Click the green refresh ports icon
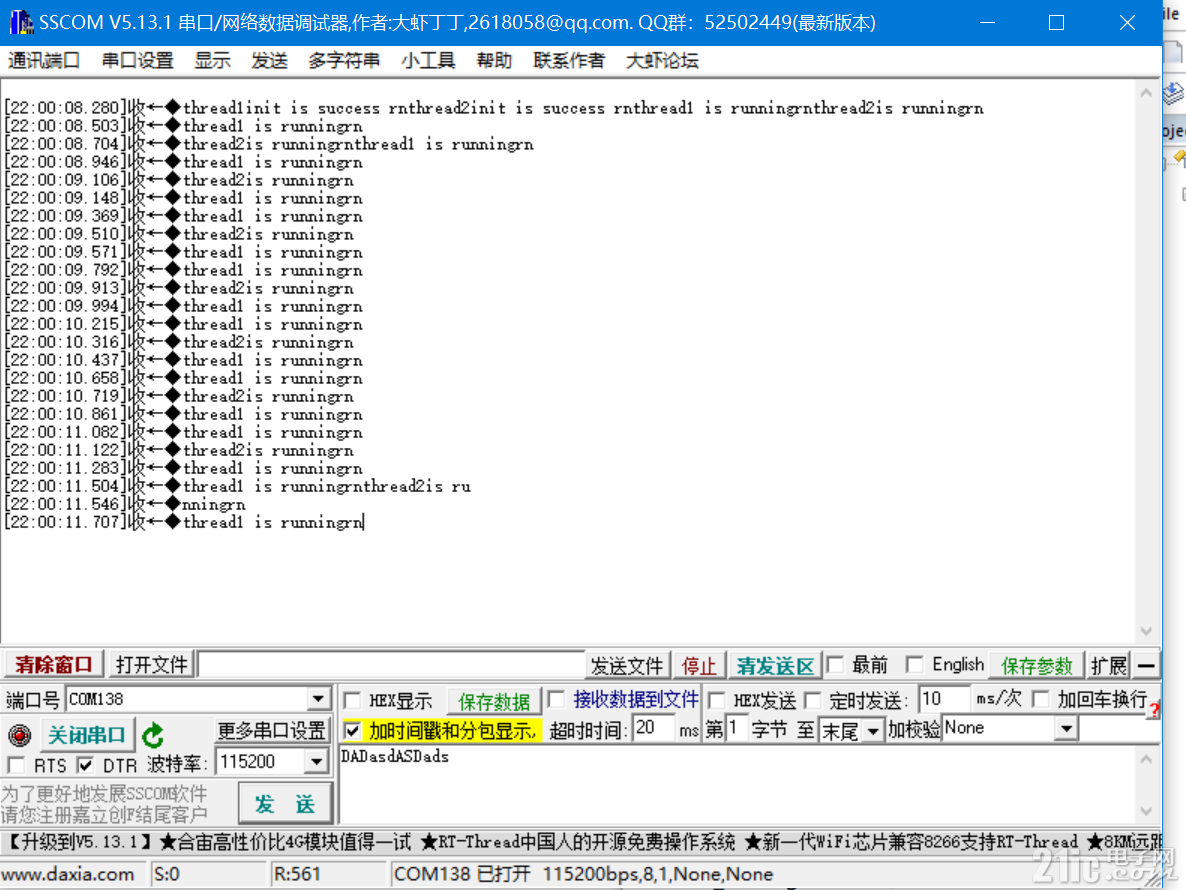This screenshot has height=890, width=1186. coord(153,734)
